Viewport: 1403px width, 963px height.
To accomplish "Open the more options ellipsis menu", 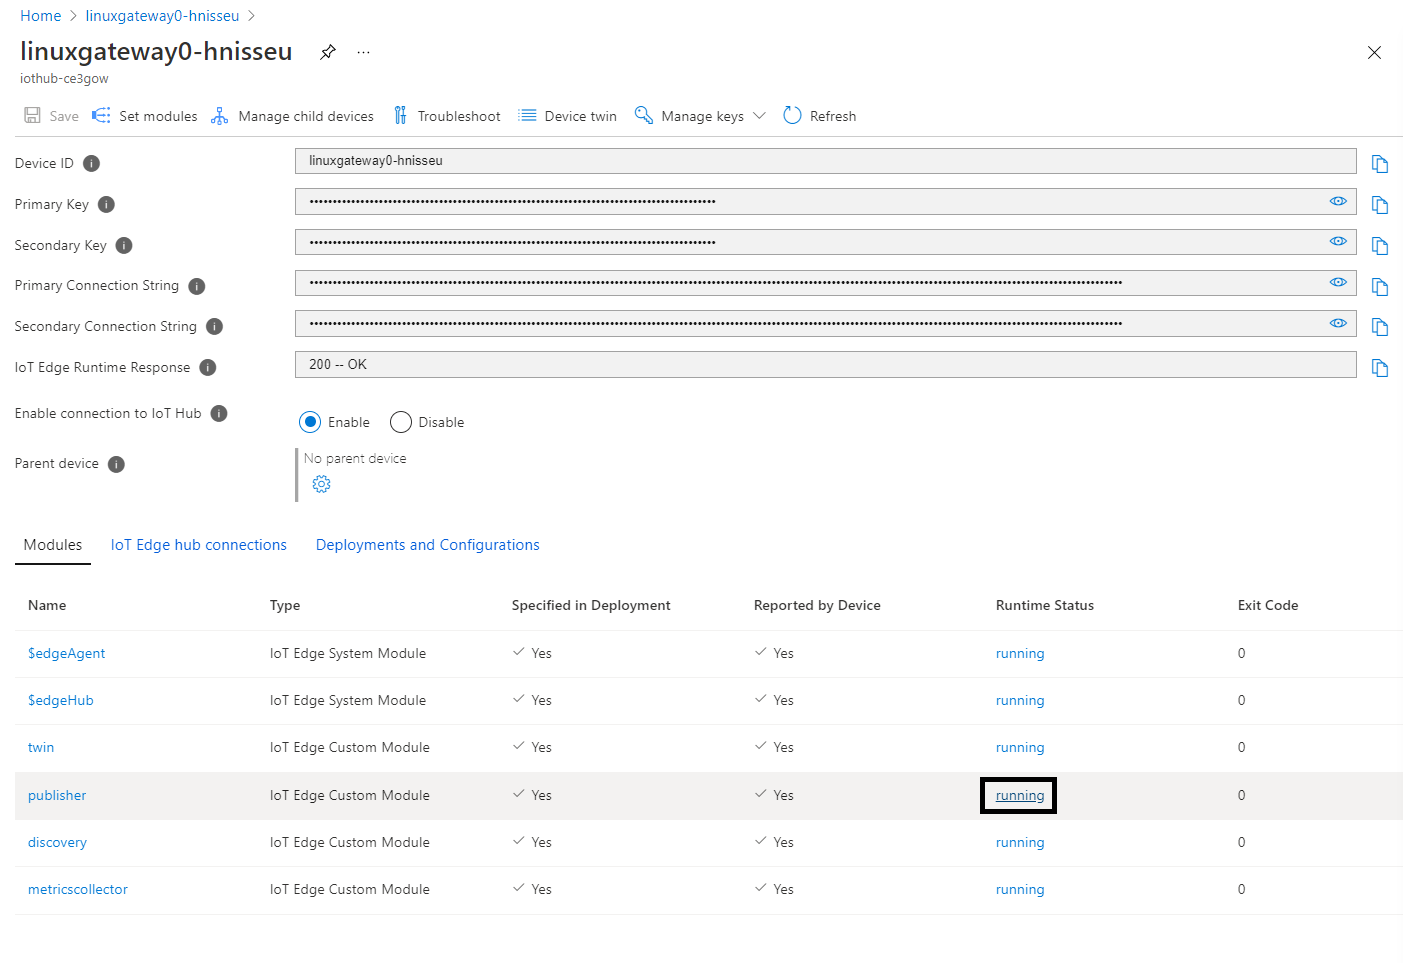I will (x=362, y=51).
